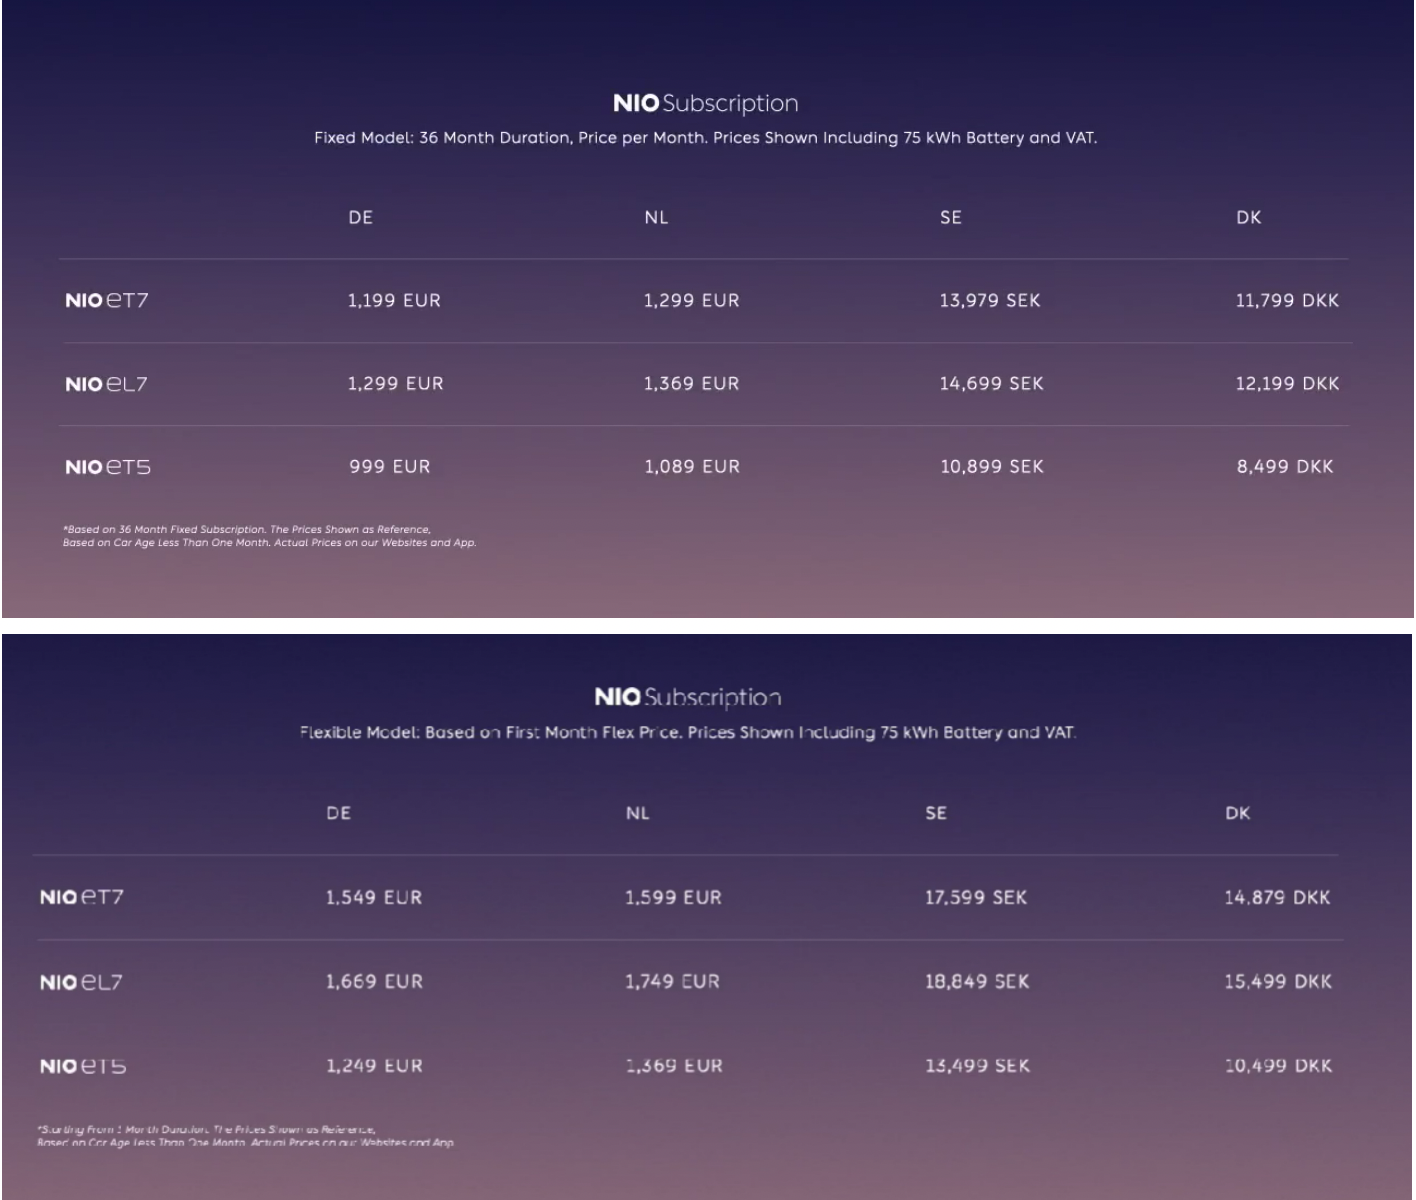Click the 1,199 EUR price for ET7
Image resolution: width=1416 pixels, height=1200 pixels.
(x=394, y=300)
